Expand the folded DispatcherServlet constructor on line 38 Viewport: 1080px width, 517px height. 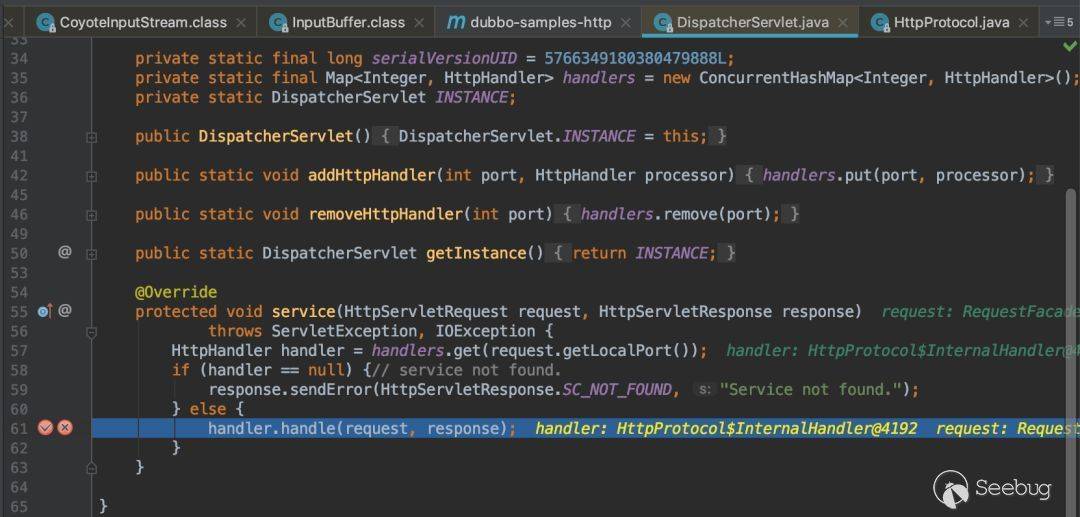92,137
